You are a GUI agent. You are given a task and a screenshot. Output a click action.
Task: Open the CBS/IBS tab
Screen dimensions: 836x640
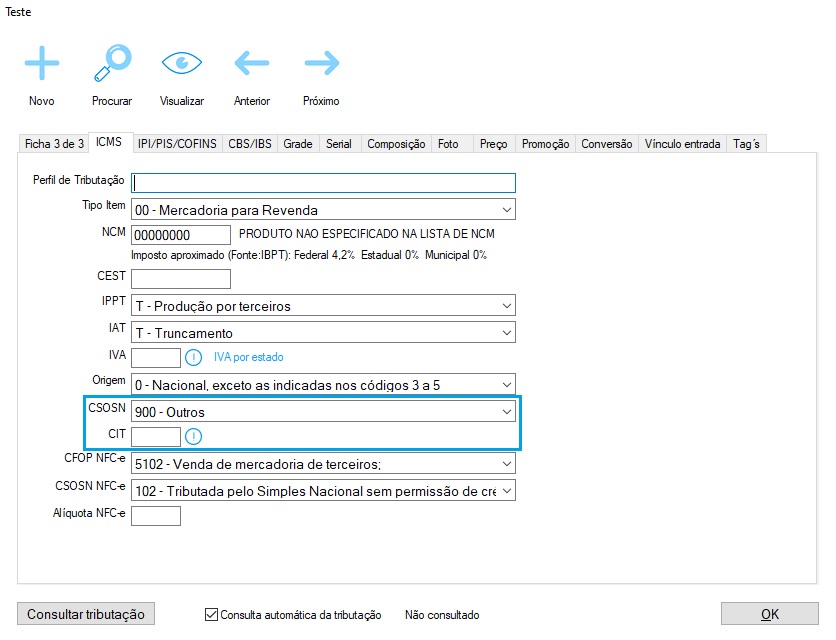click(x=250, y=144)
